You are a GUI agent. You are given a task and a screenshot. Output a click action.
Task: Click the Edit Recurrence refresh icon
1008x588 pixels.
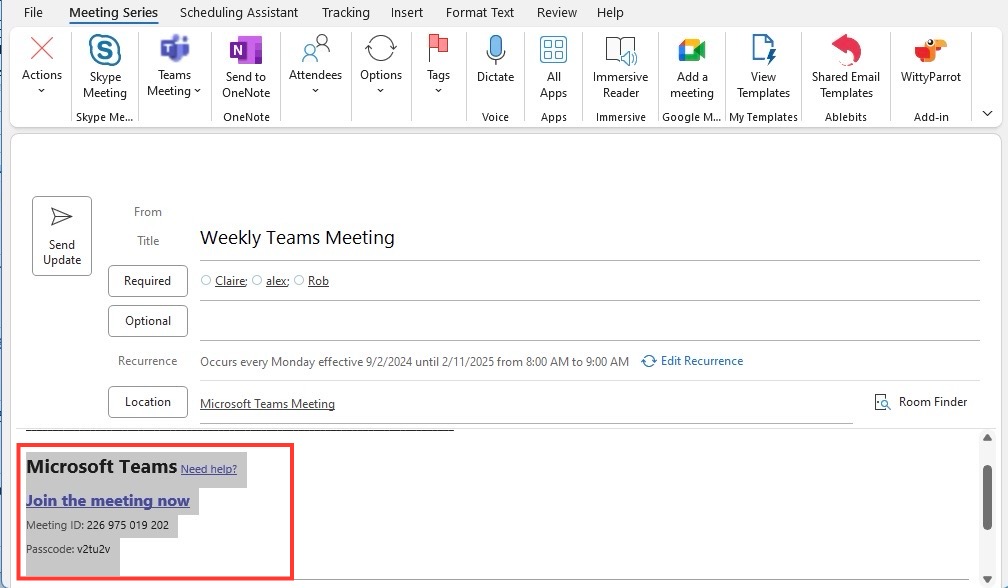point(649,361)
